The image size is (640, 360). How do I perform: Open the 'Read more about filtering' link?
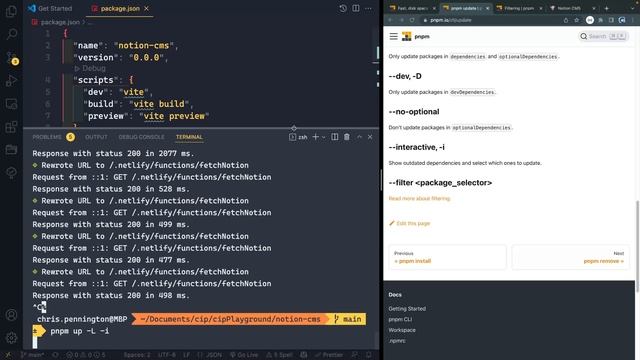(419, 198)
